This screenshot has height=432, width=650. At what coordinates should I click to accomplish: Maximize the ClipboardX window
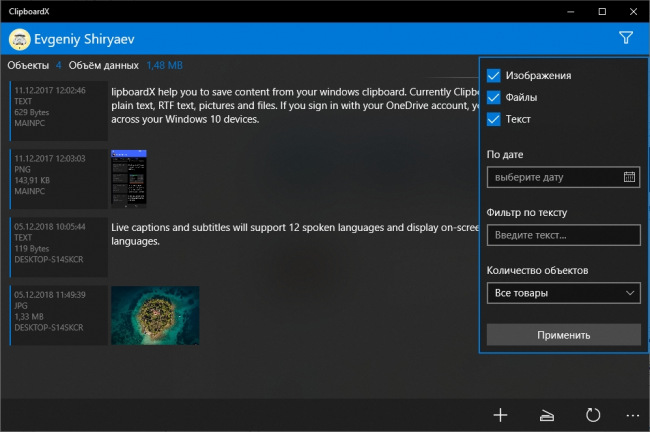coord(602,12)
